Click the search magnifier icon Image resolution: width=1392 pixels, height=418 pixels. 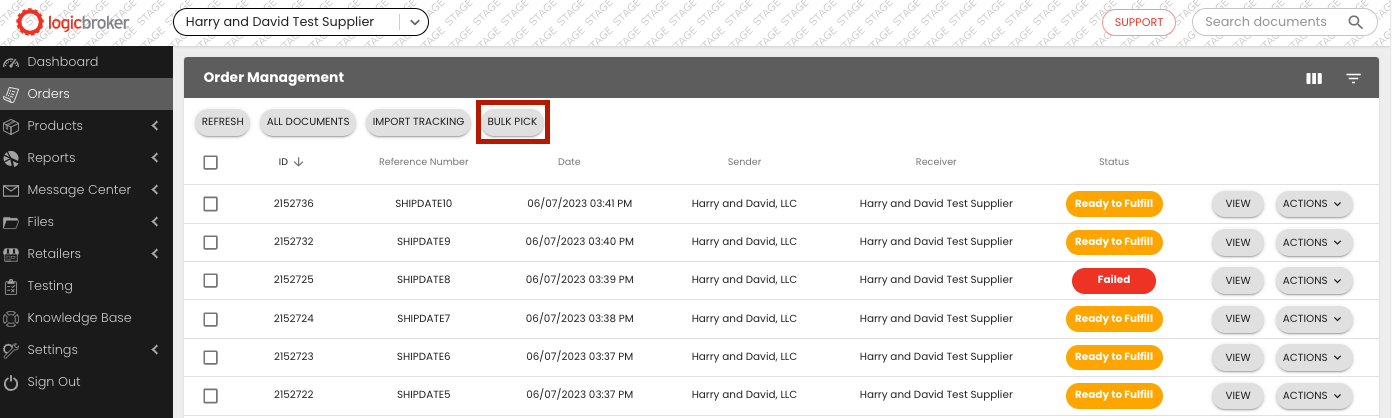[x=1356, y=22]
